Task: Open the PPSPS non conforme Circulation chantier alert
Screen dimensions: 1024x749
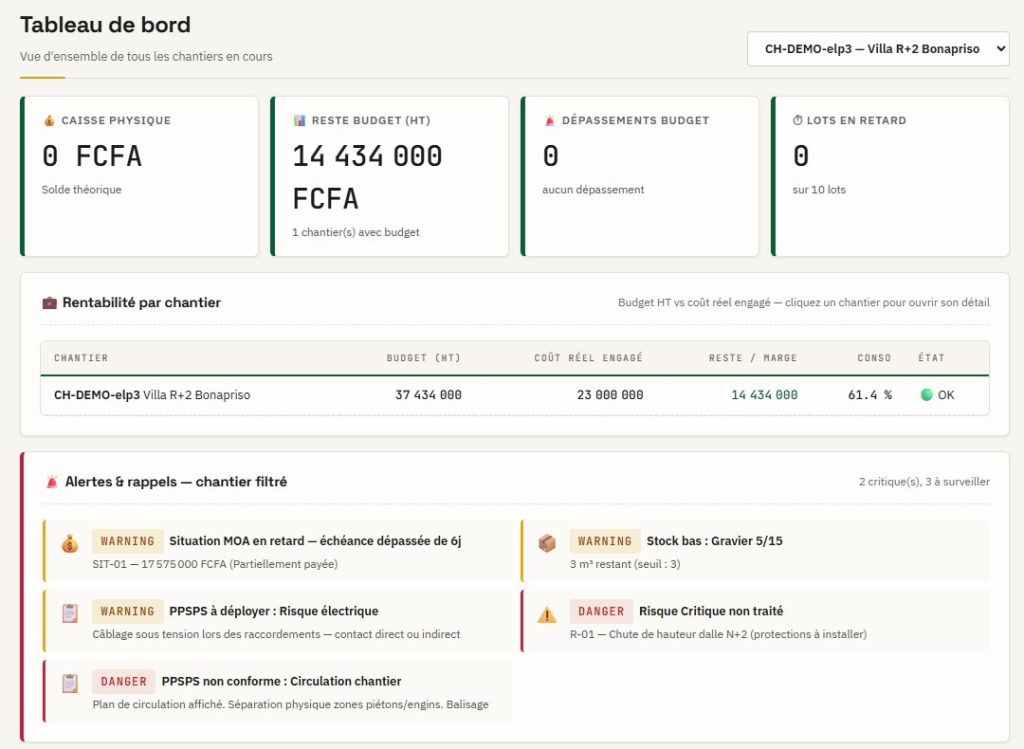Action: click(x=278, y=691)
